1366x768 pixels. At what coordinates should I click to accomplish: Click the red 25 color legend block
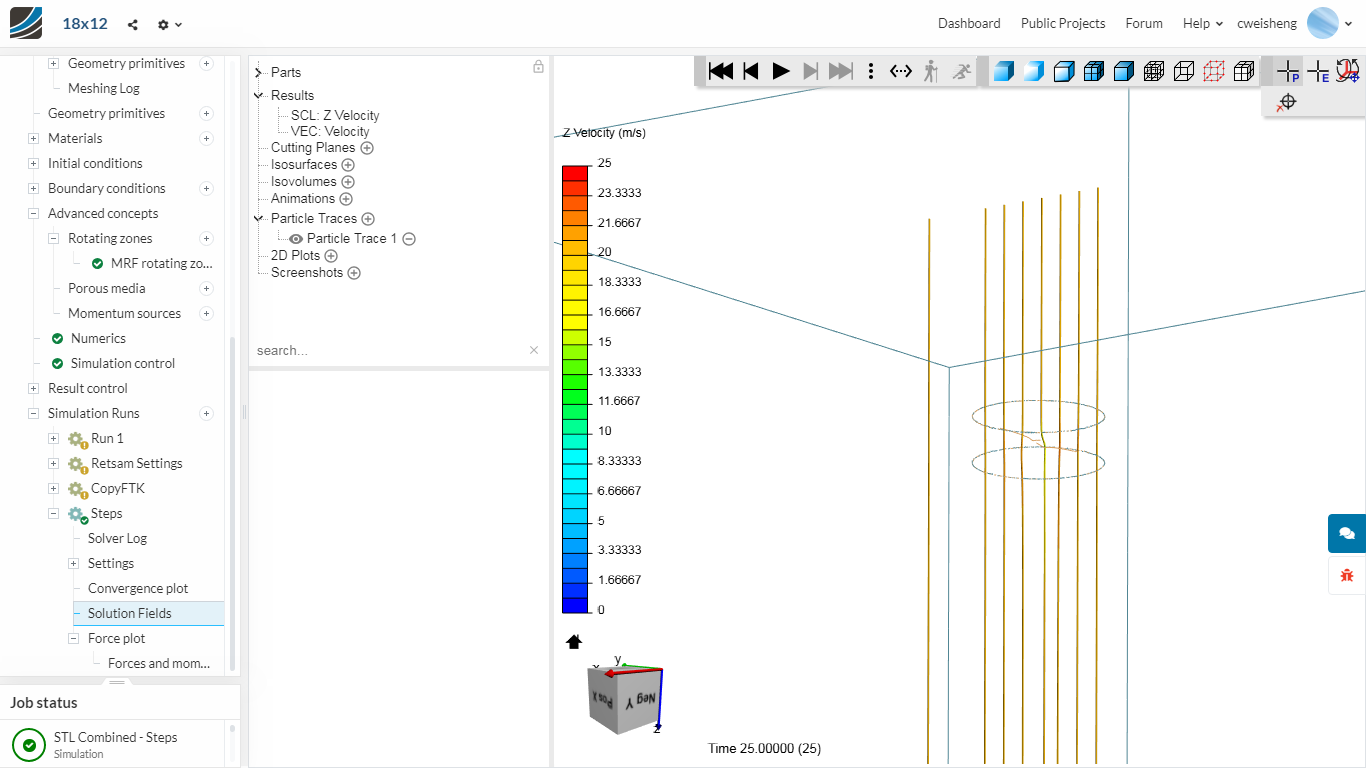tap(575, 172)
